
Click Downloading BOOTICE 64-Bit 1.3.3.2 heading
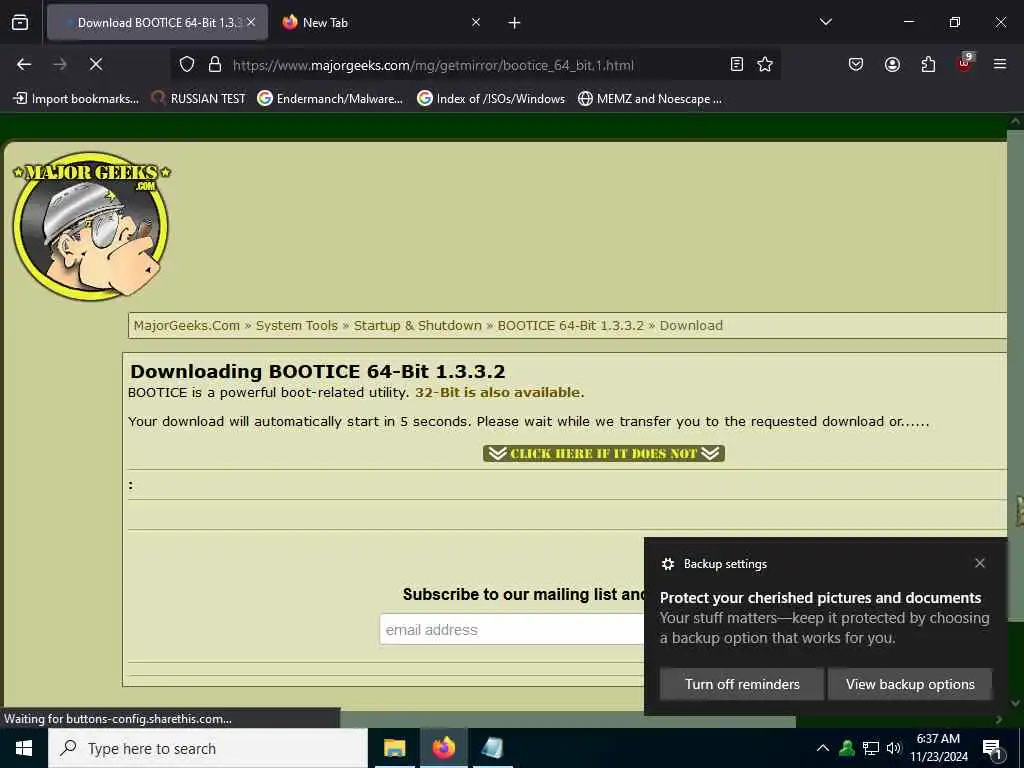317,371
